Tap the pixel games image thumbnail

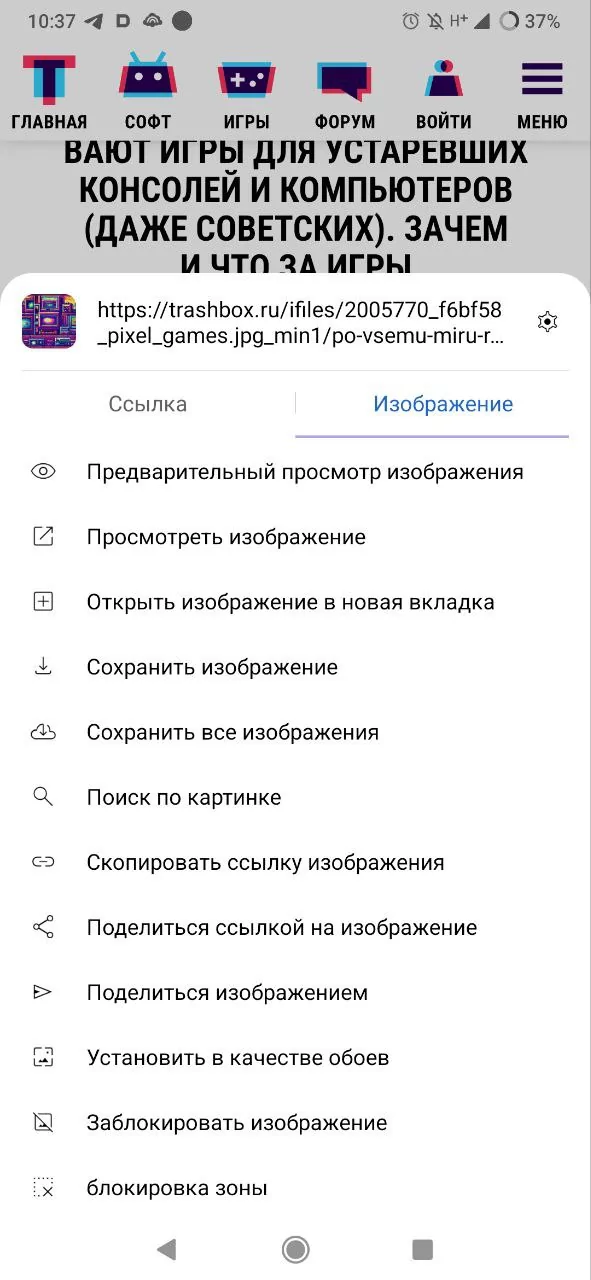(x=49, y=321)
